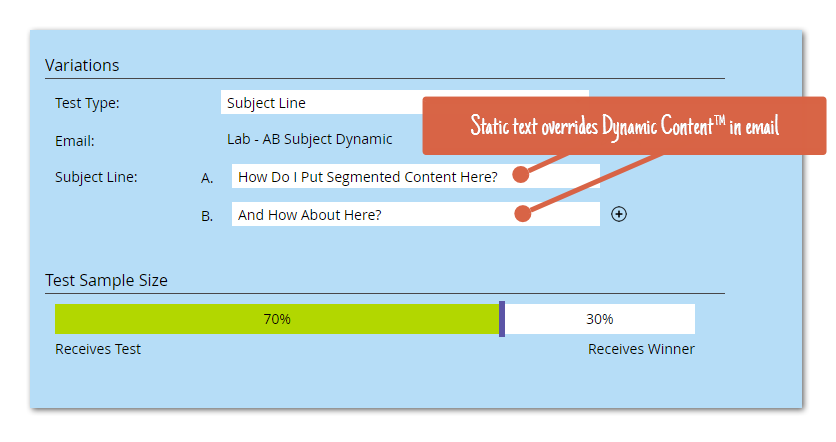The height and width of the screenshot is (442, 836).
Task: Click the "Subject Line:" field label
Action: tap(96, 177)
